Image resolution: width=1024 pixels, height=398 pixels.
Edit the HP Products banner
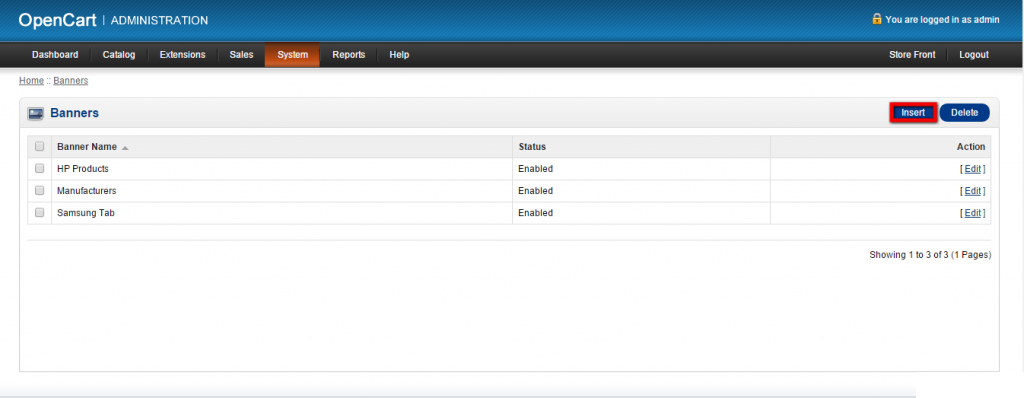pyautogui.click(x=972, y=169)
